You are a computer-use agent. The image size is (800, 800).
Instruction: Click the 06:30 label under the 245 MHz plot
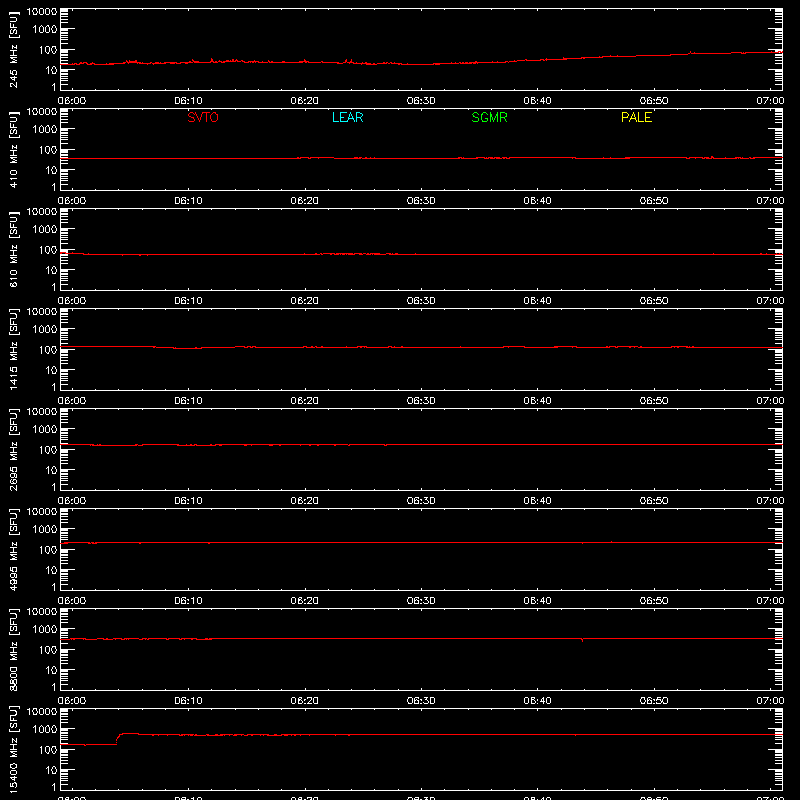click(421, 101)
